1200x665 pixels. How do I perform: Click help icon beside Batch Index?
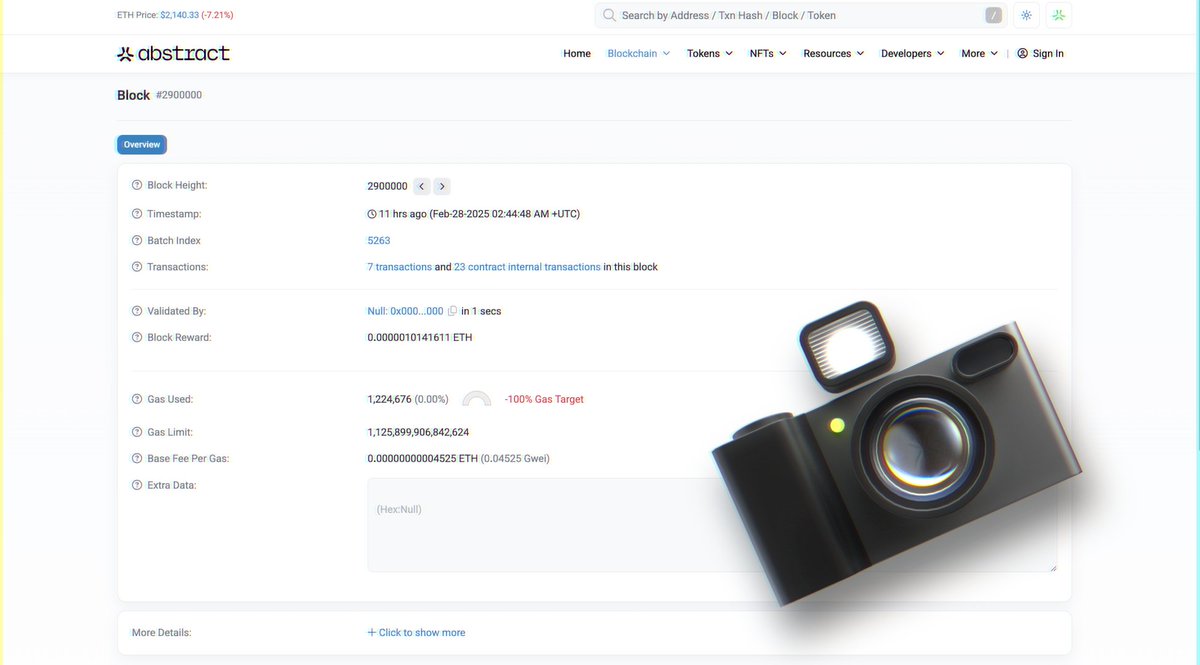[x=137, y=241]
